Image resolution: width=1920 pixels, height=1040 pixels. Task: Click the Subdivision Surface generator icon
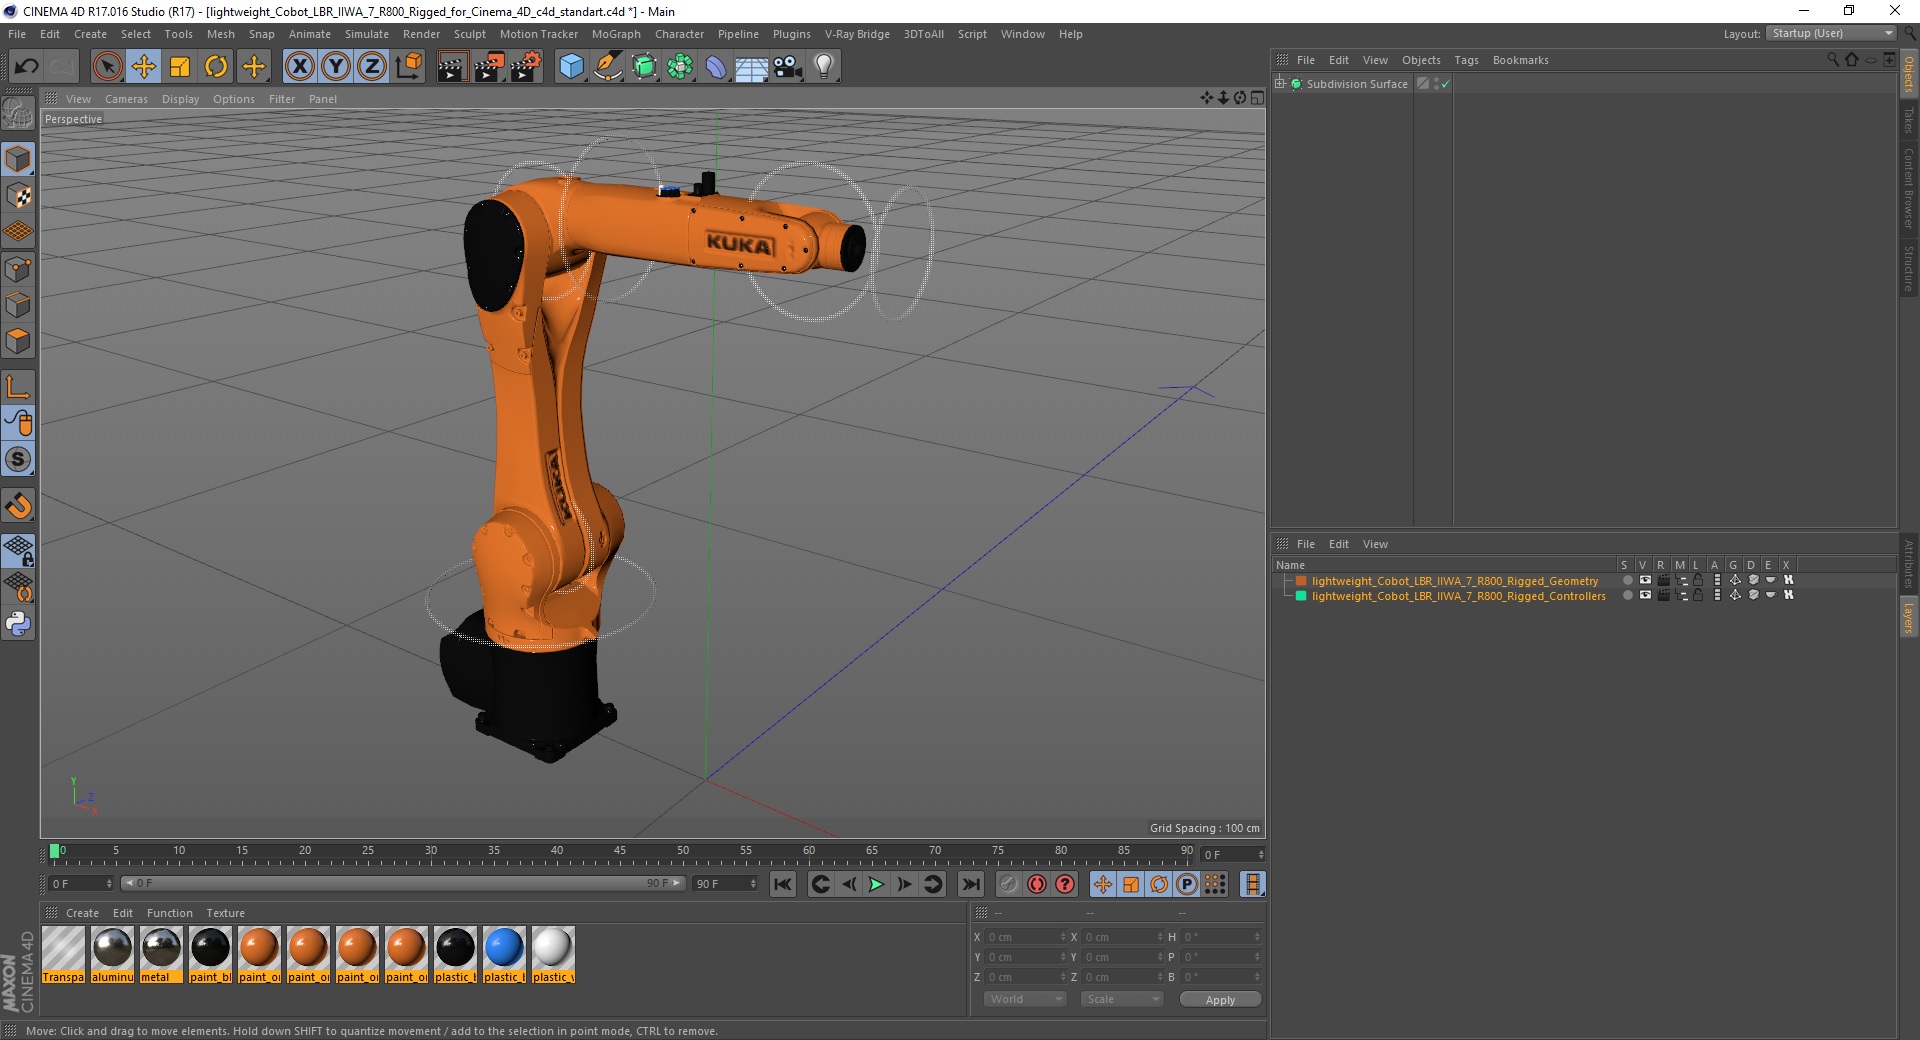644,67
